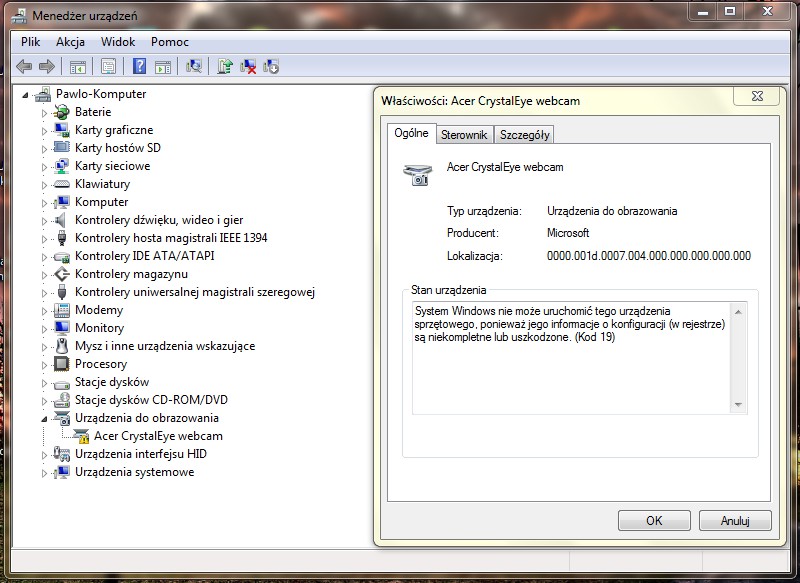The width and height of the screenshot is (800, 583).
Task: Select the Ogólne tab
Action: coord(411,133)
